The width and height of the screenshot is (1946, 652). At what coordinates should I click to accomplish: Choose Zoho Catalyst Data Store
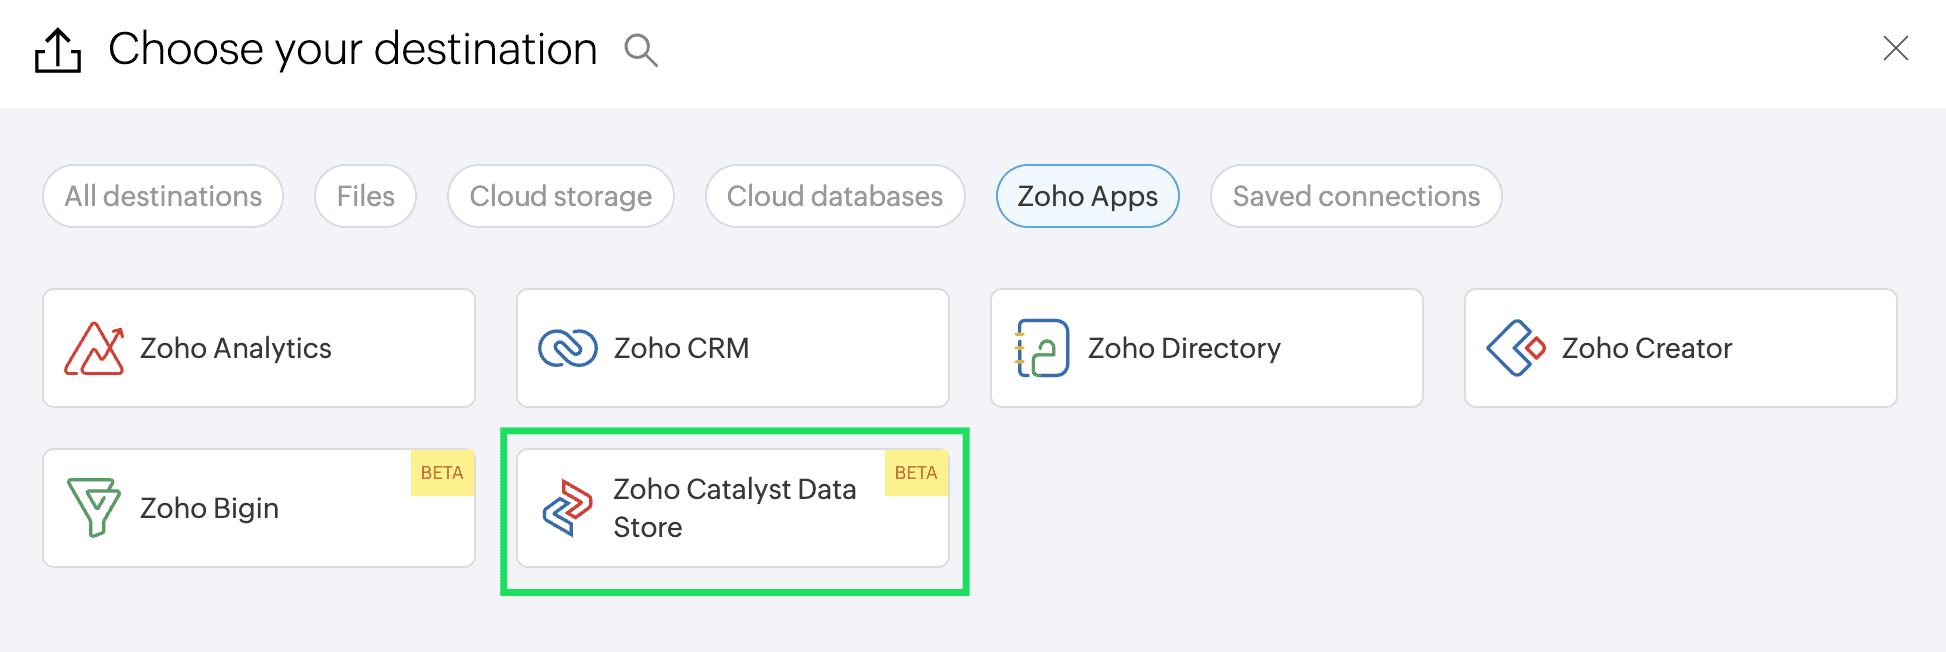pyautogui.click(x=732, y=508)
